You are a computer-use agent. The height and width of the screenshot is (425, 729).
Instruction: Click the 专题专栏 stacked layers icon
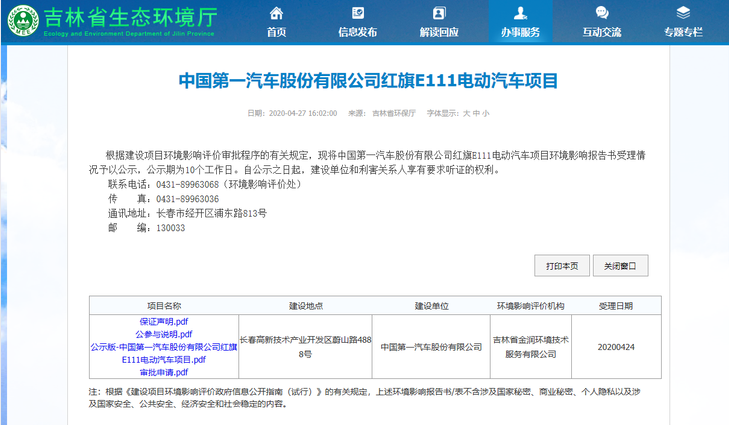point(683,13)
